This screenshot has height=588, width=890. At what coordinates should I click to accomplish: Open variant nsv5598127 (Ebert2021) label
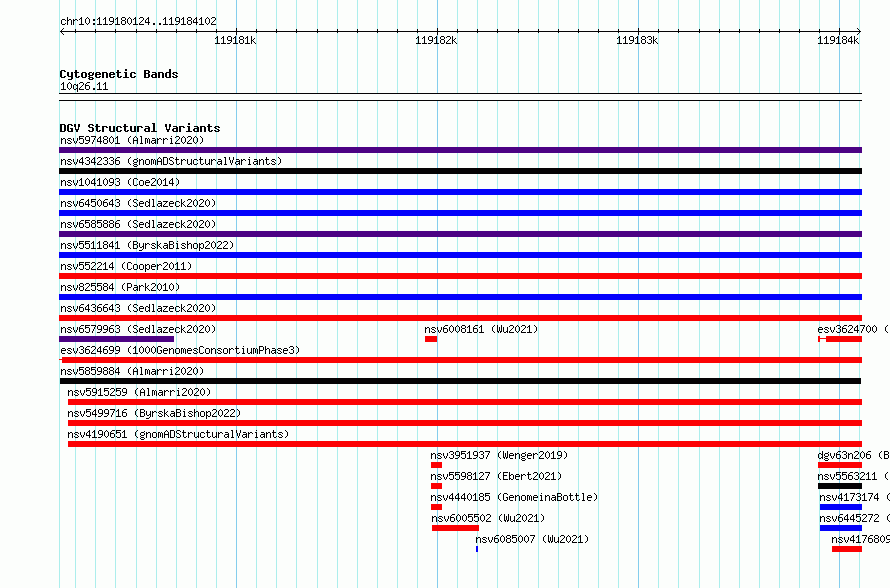coord(496,476)
